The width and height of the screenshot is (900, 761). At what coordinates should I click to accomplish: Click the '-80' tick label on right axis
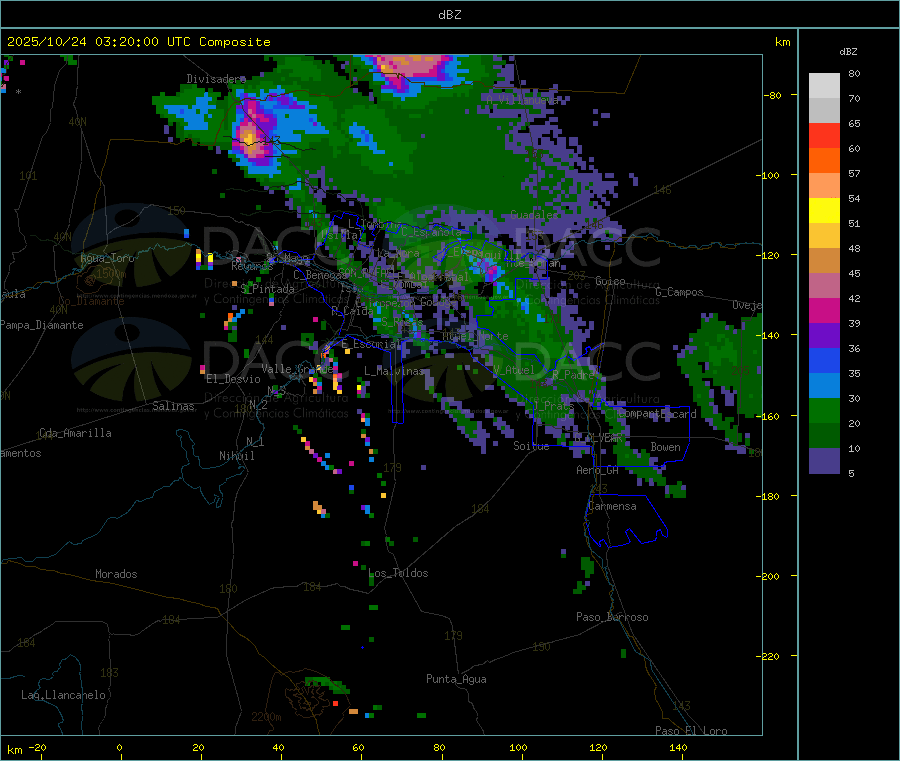click(773, 95)
